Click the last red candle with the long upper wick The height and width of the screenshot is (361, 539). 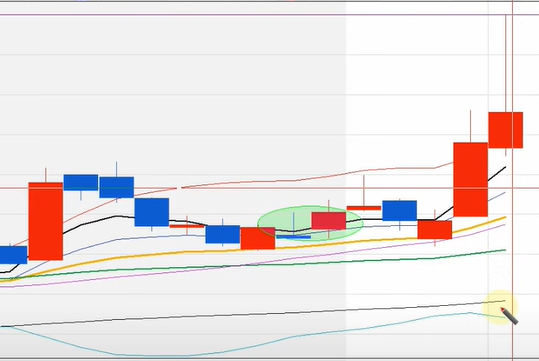pos(506,130)
